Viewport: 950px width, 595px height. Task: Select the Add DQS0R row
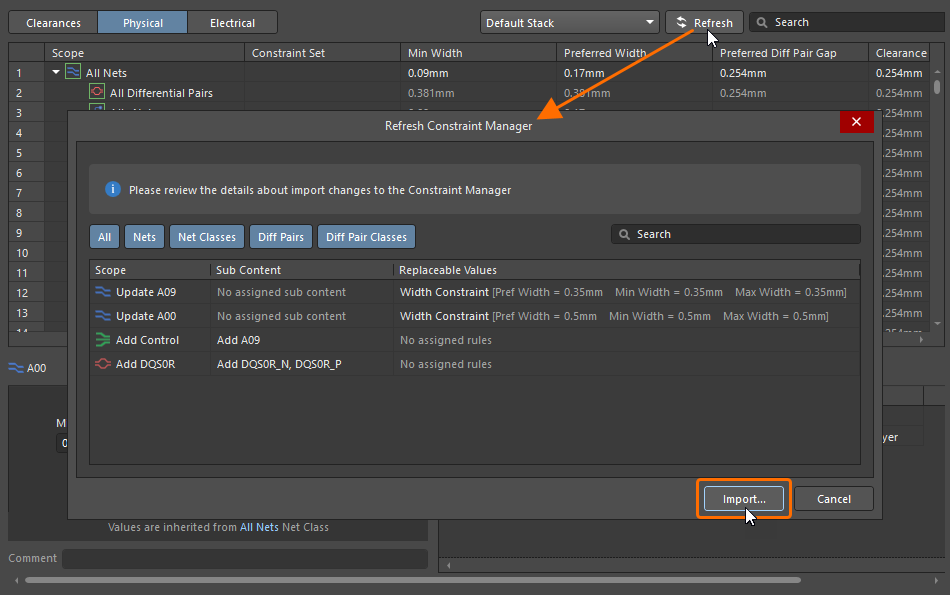(474, 364)
